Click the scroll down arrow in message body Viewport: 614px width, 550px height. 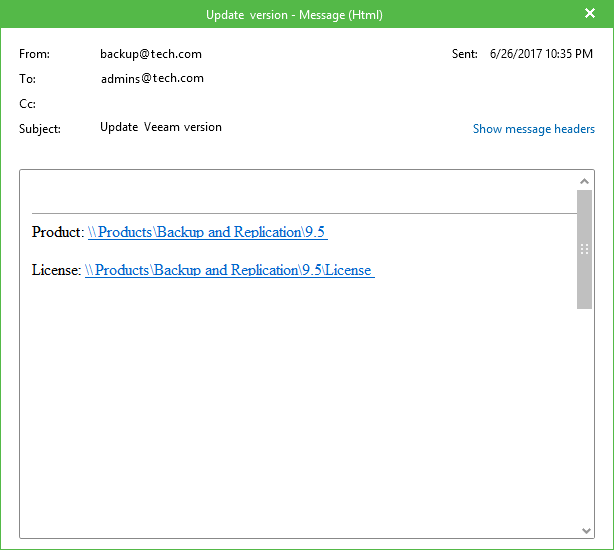(x=586, y=531)
